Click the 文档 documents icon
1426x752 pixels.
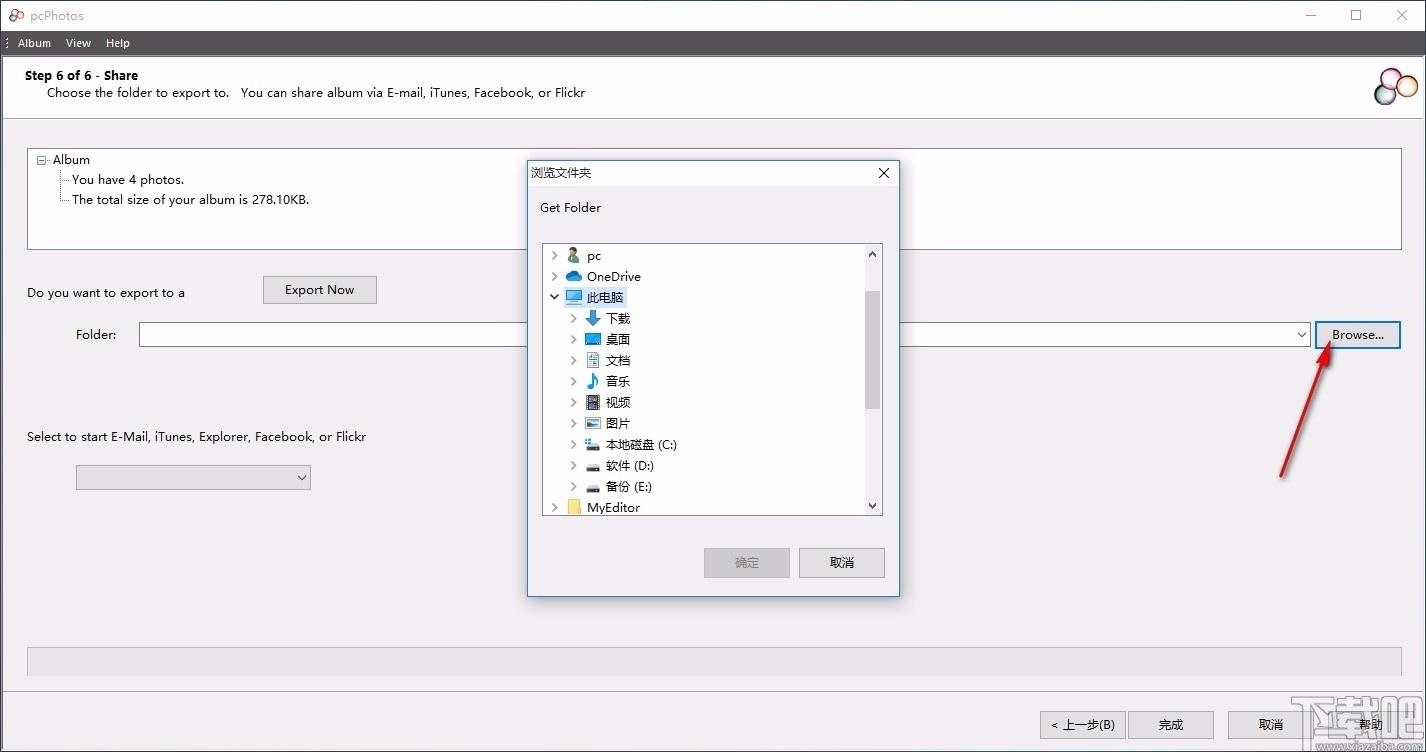(593, 360)
